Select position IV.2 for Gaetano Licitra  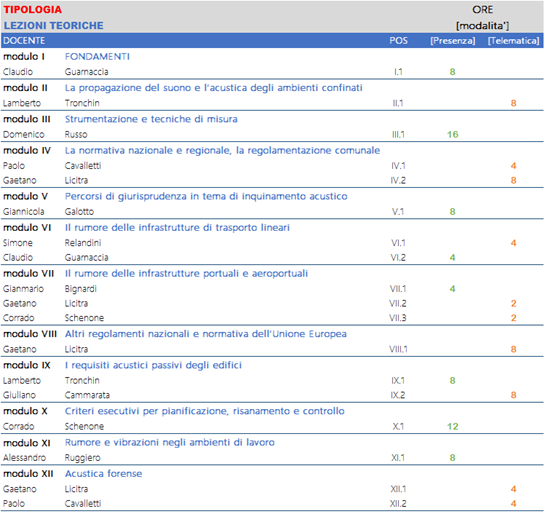tap(398, 180)
